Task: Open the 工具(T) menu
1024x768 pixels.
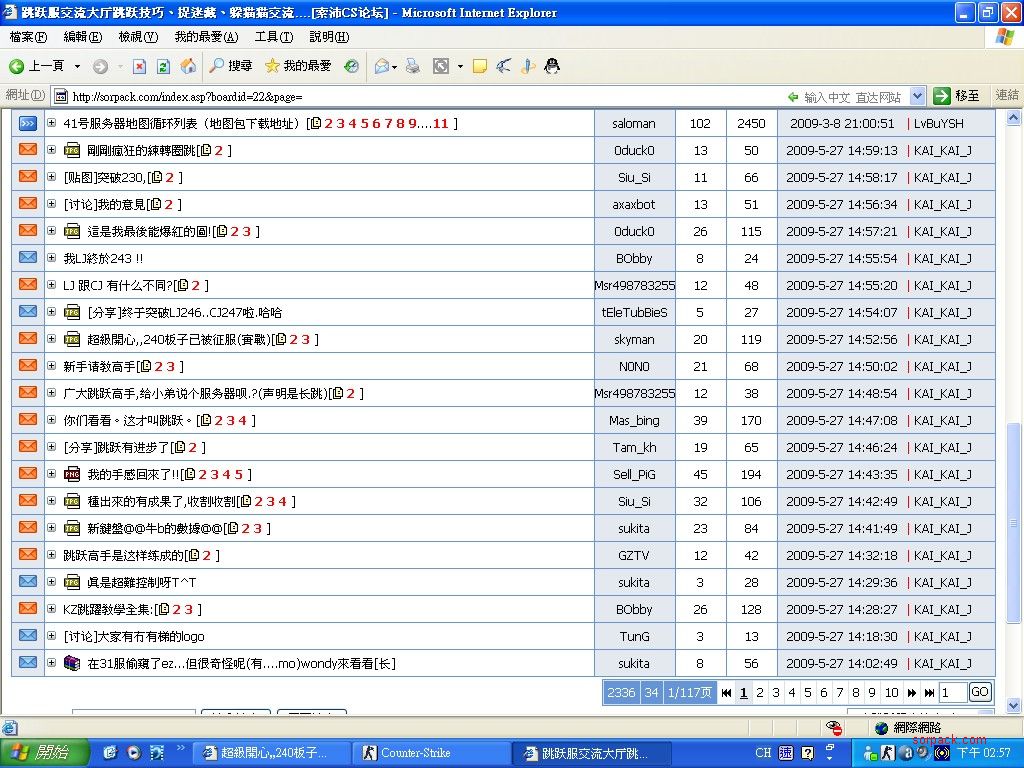Action: [273, 37]
